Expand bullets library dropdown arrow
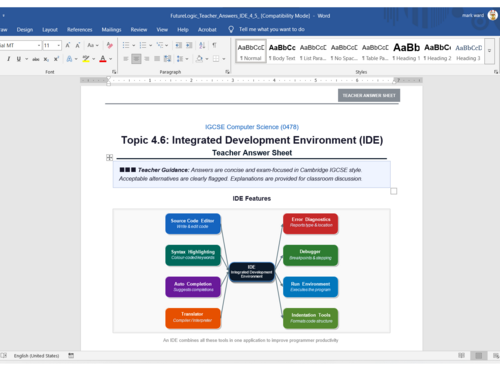The image size is (500, 375). point(134,45)
